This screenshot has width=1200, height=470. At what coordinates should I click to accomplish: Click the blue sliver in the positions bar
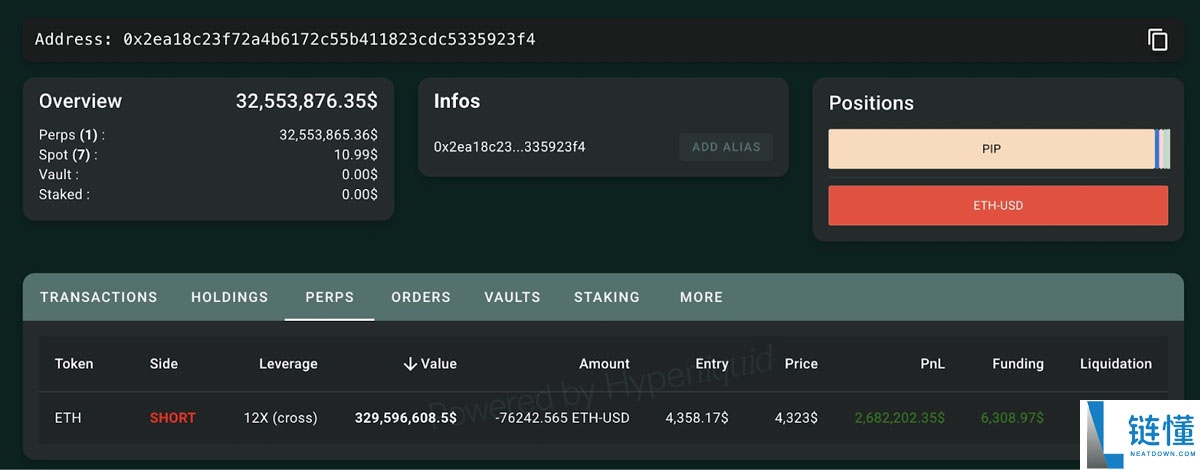[x=1157, y=148]
